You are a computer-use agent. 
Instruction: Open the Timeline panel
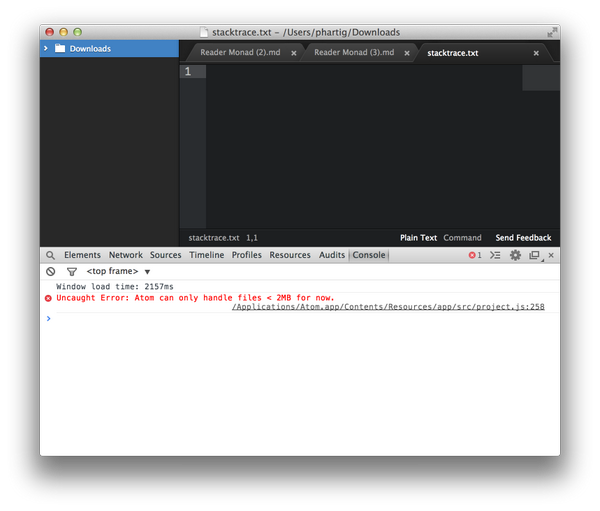click(x=207, y=255)
